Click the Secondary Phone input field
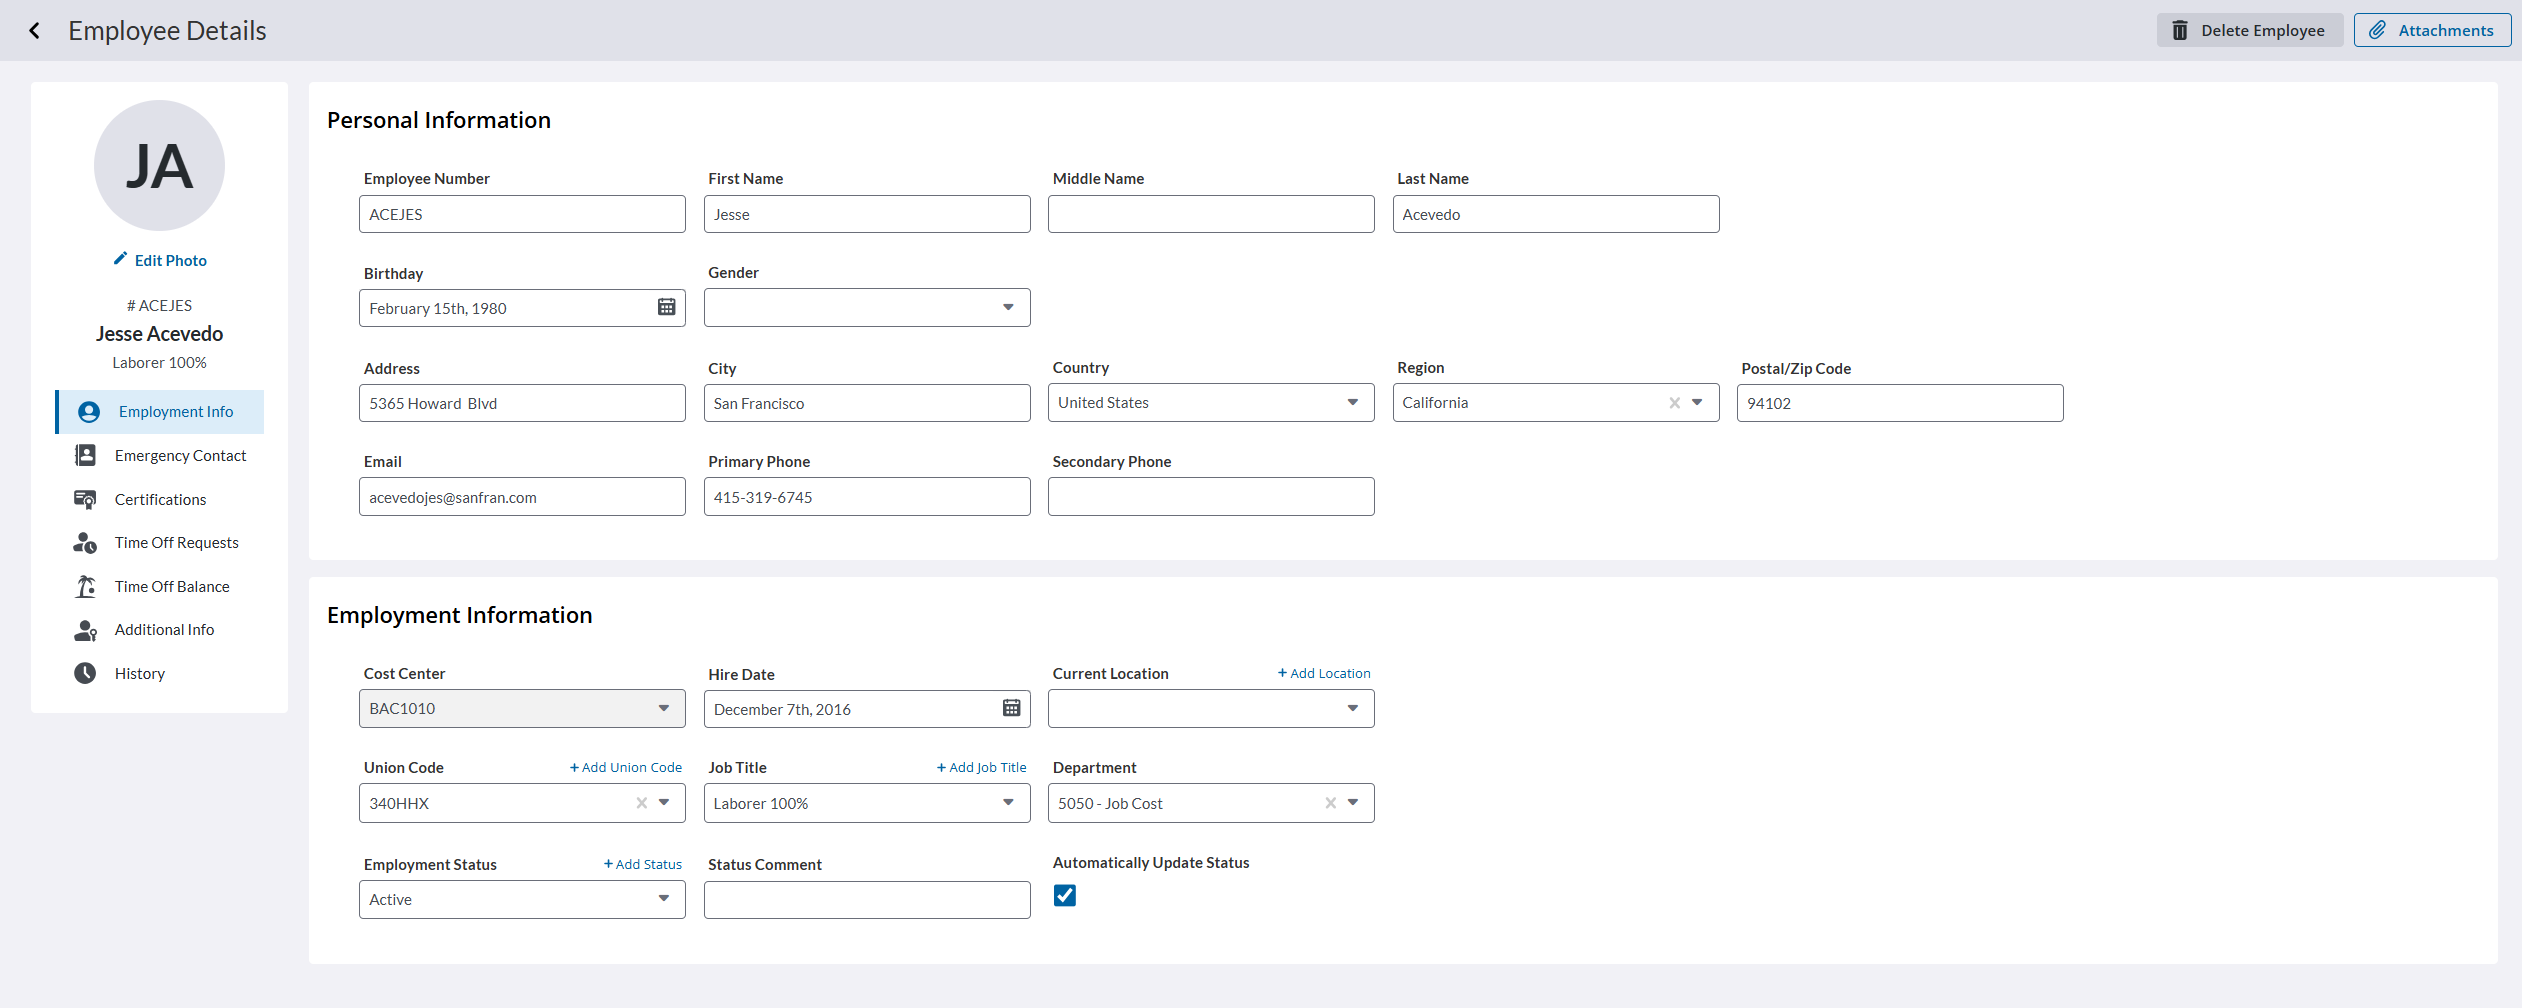This screenshot has height=1008, width=2522. [x=1211, y=497]
